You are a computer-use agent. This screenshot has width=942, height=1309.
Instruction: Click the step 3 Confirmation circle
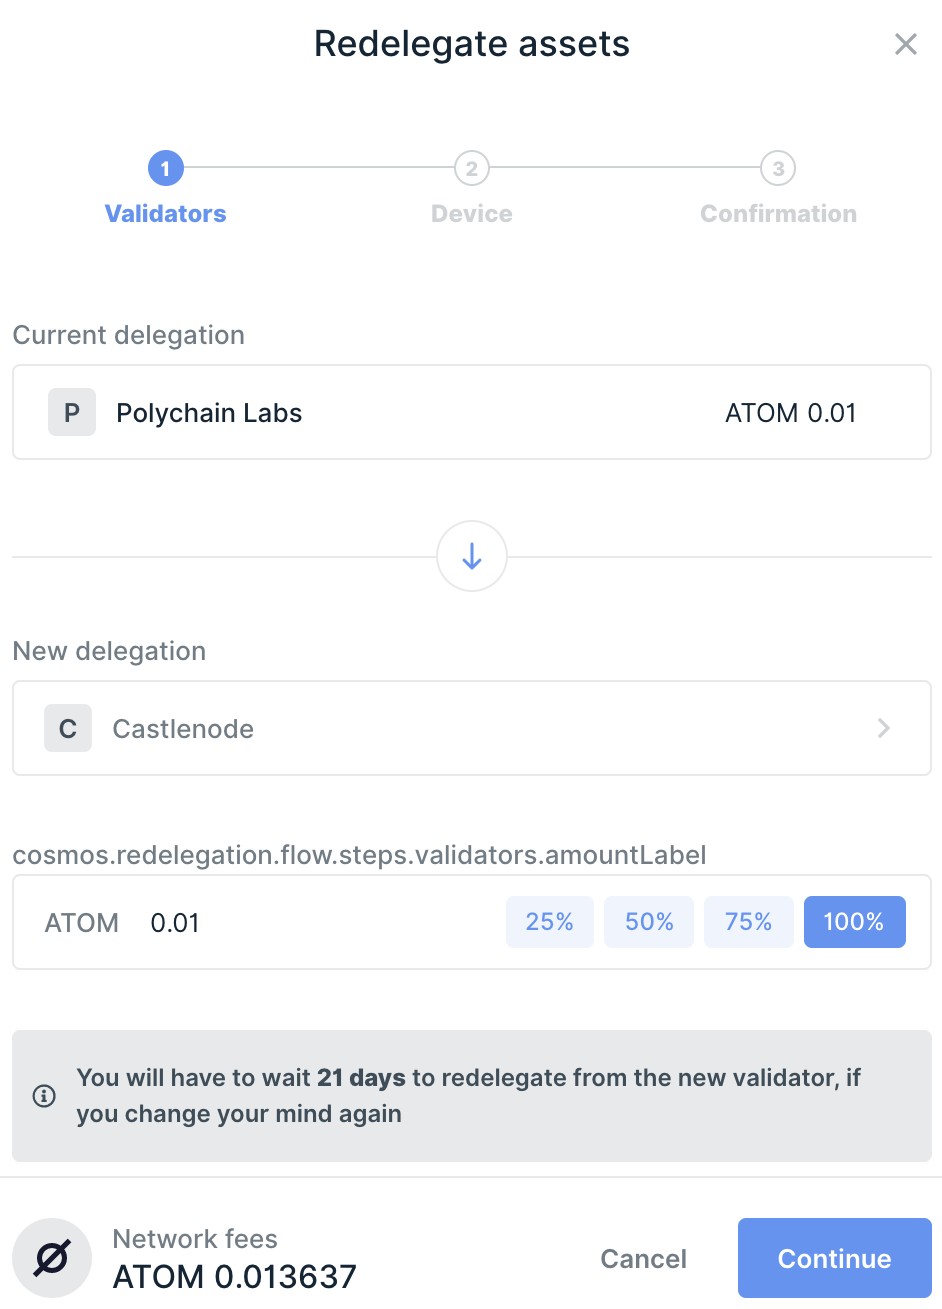[778, 168]
